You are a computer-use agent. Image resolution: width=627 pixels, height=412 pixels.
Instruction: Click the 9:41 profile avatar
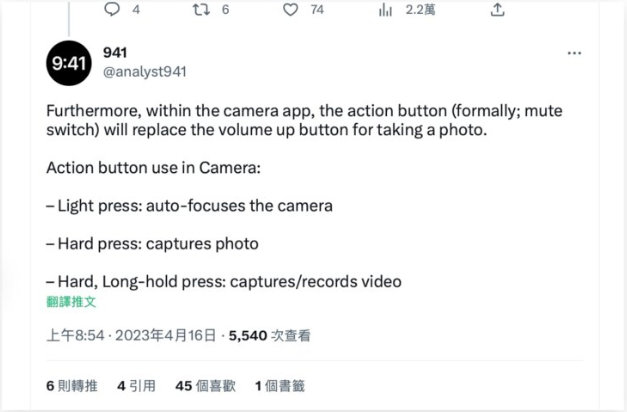[69, 63]
